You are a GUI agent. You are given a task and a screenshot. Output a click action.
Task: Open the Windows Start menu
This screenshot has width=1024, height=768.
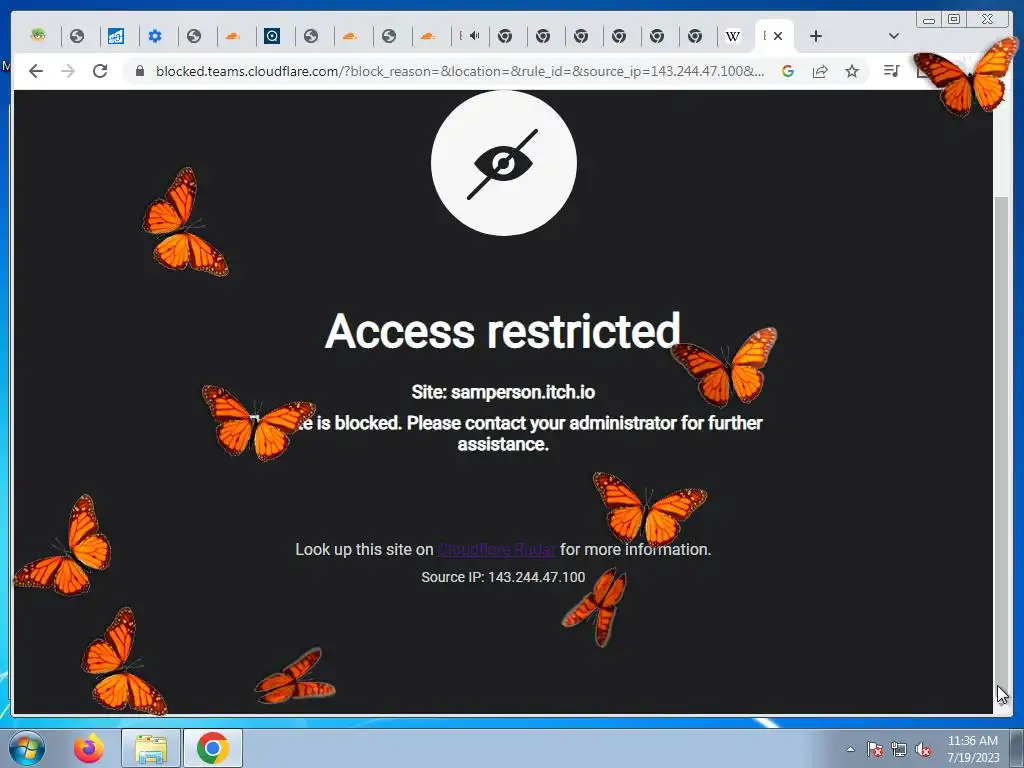pyautogui.click(x=26, y=748)
